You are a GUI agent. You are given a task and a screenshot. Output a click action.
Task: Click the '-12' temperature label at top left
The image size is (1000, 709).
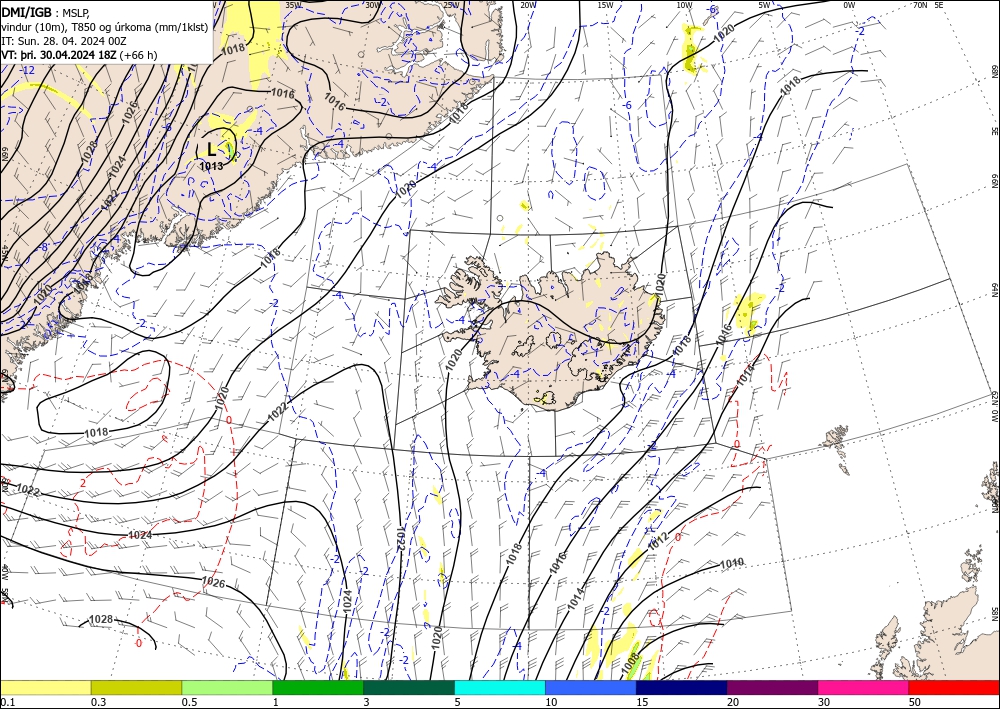click(27, 70)
